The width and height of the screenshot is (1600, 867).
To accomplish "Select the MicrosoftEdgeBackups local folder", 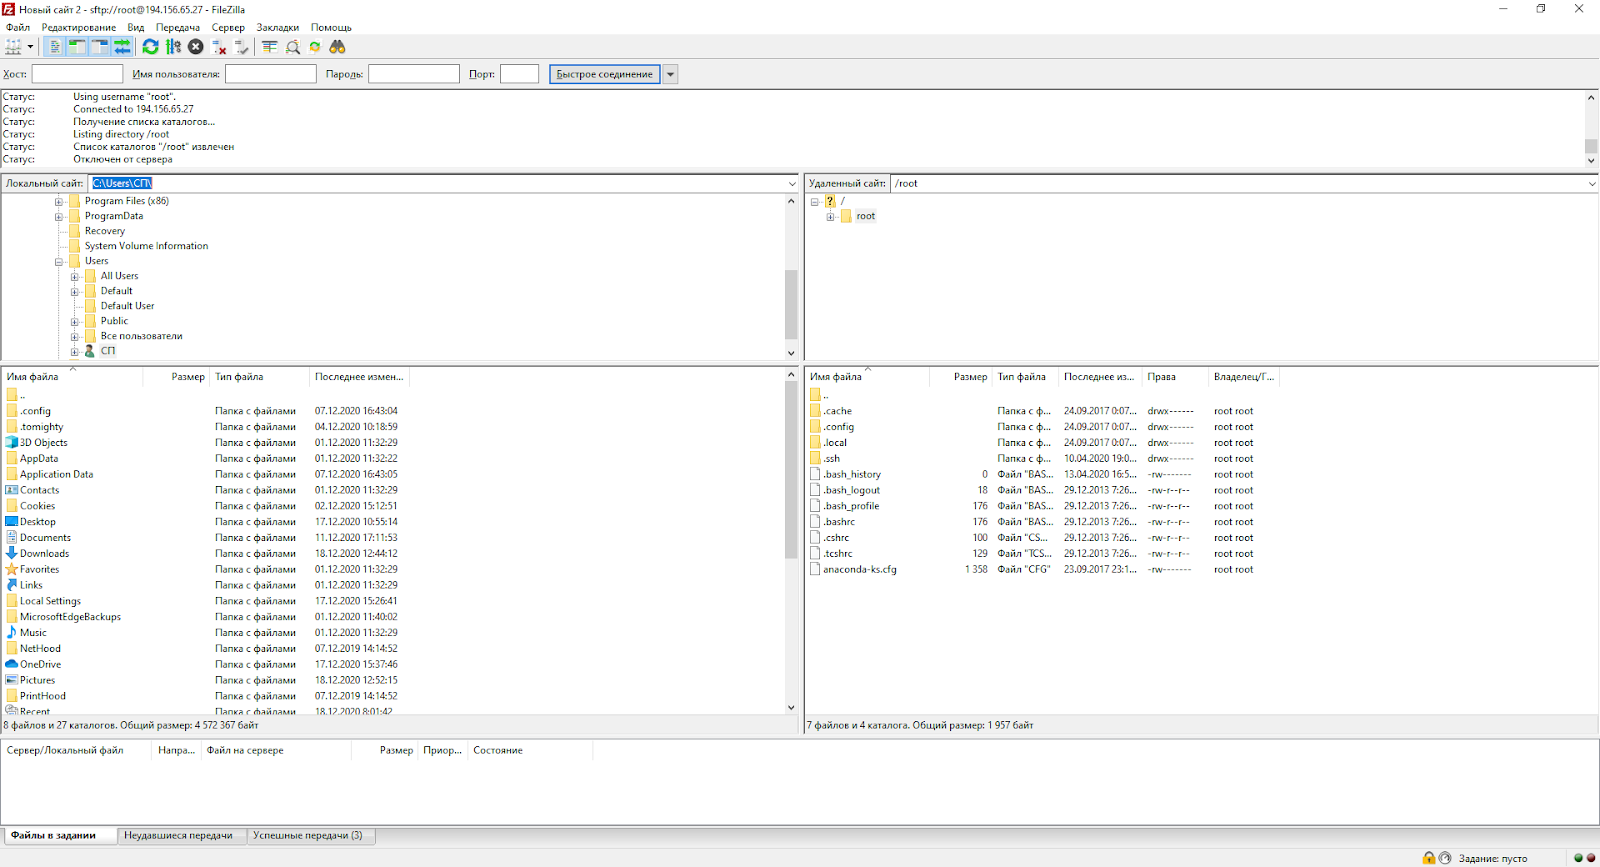I will pyautogui.click(x=70, y=617).
